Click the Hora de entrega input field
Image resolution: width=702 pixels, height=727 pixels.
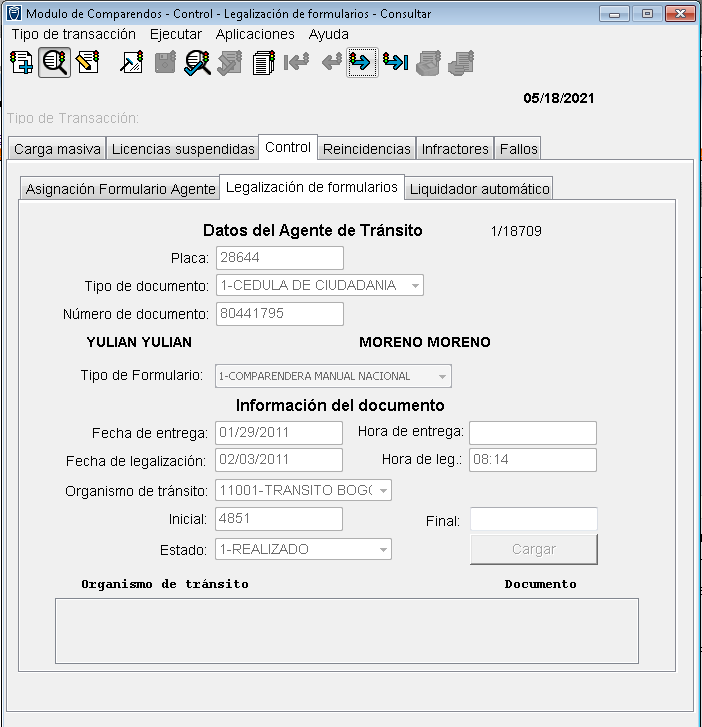532,433
